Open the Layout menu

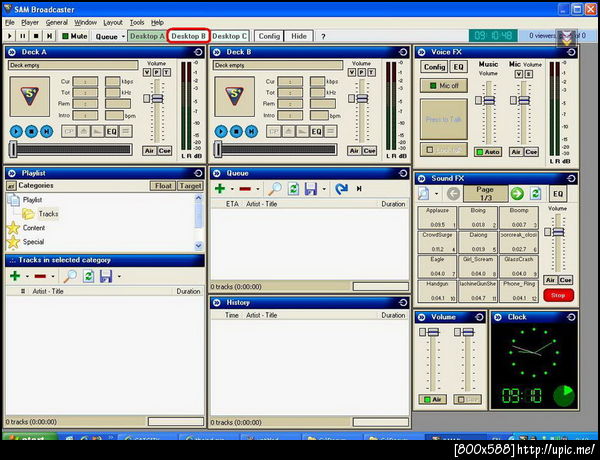click(x=113, y=23)
